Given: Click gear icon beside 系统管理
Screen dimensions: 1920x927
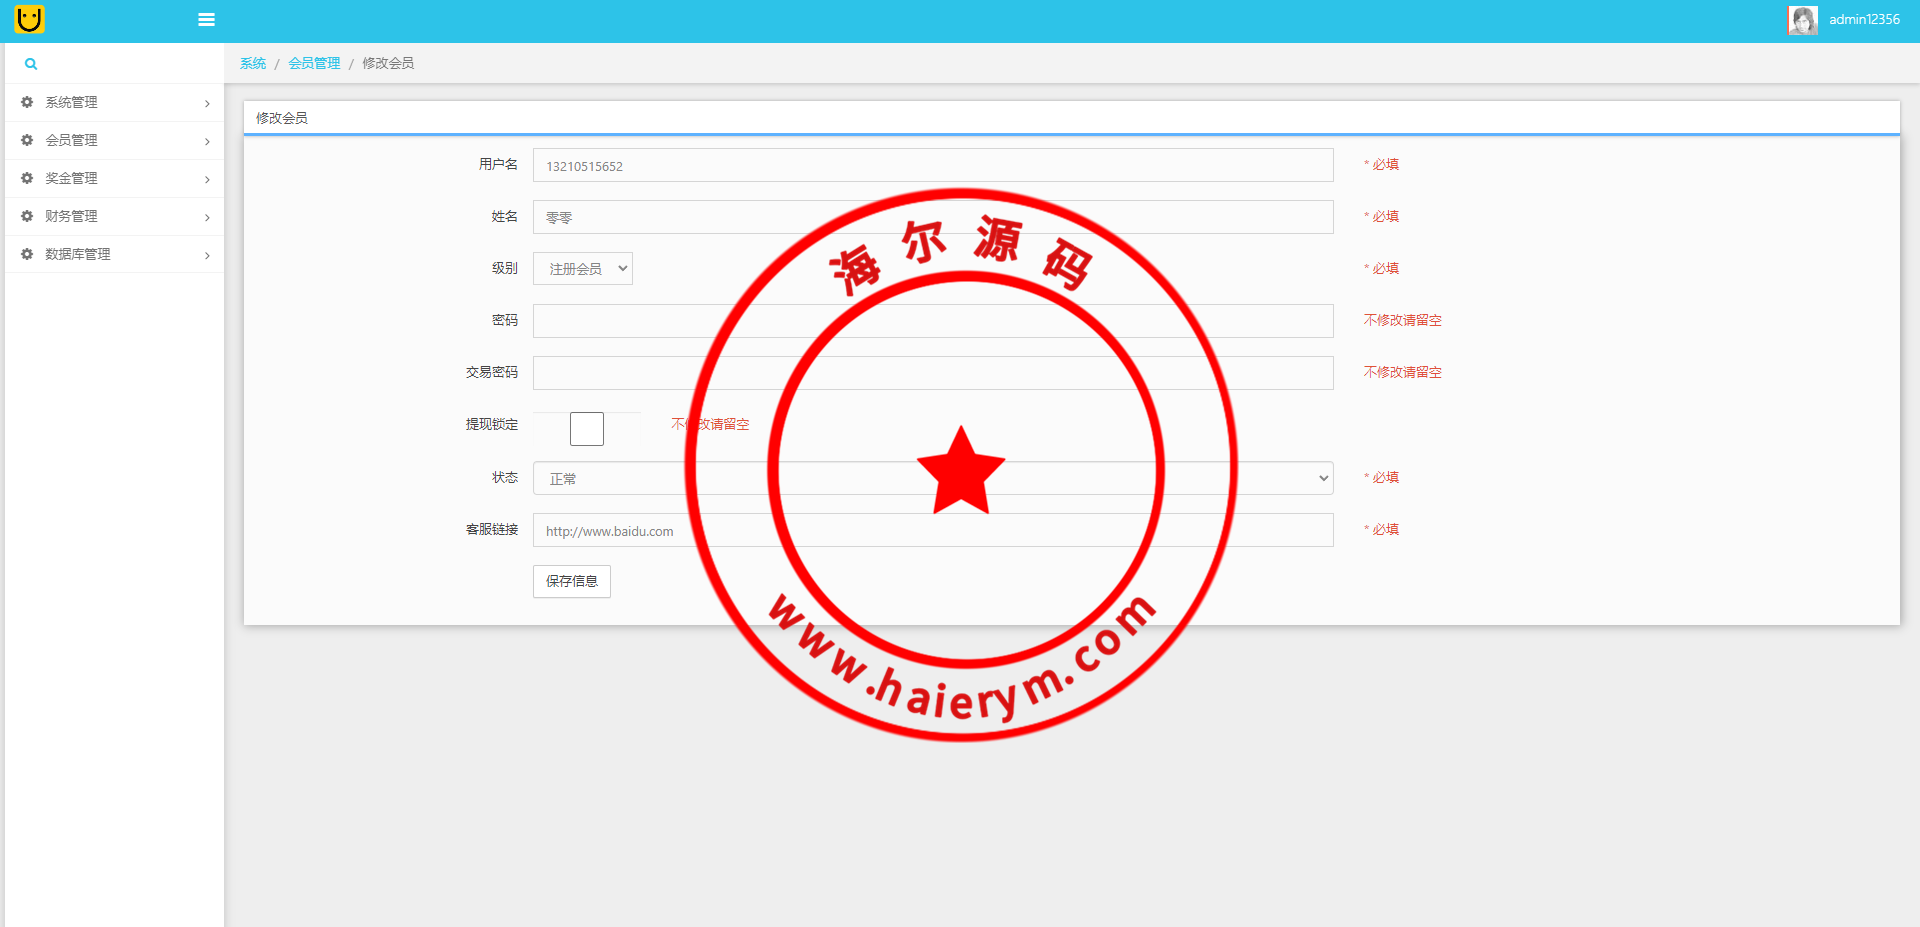Looking at the screenshot, I should click(27, 102).
